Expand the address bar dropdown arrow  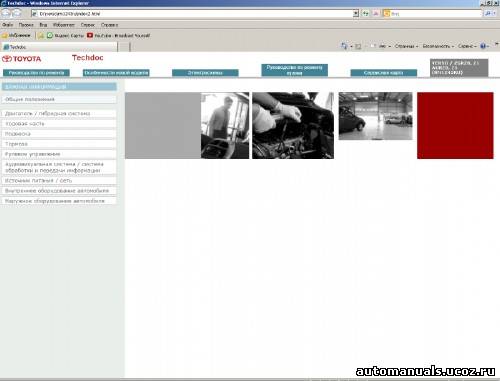click(x=356, y=14)
